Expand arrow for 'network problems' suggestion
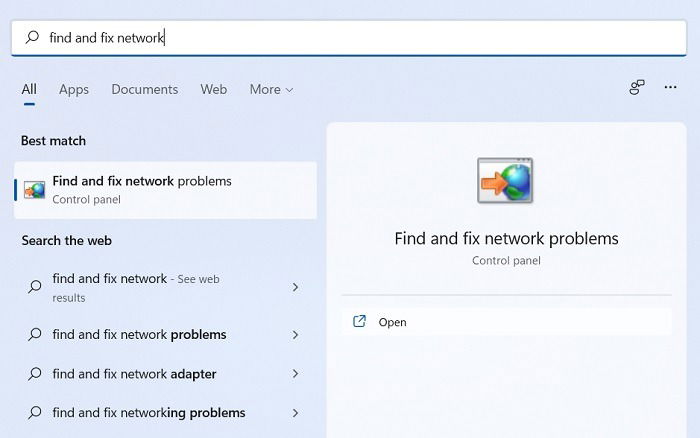 tap(295, 335)
